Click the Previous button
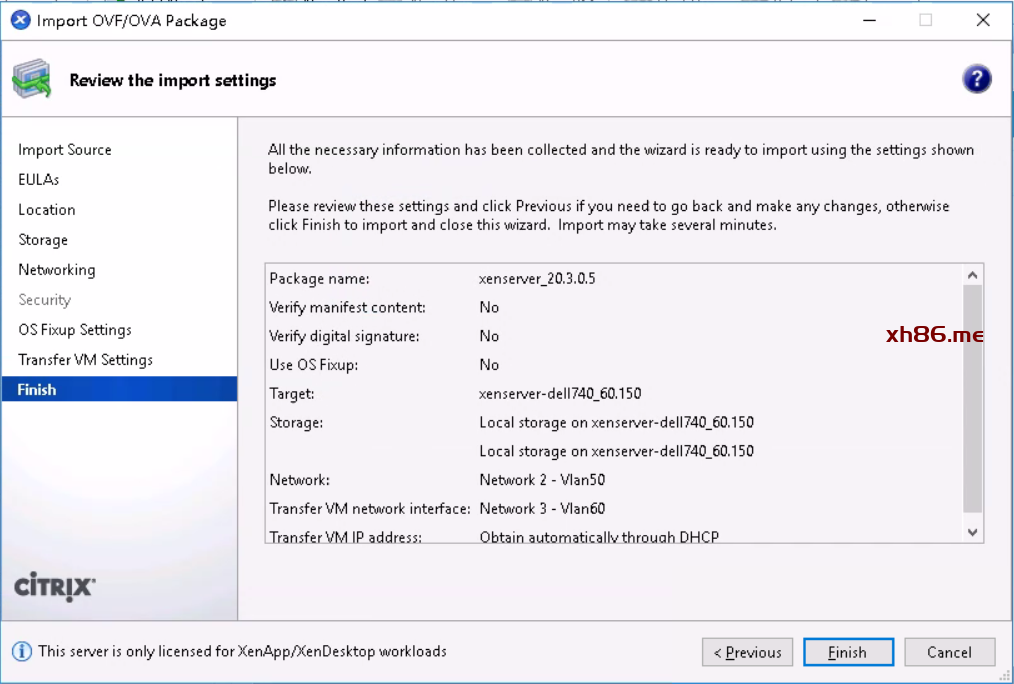 coord(747,652)
